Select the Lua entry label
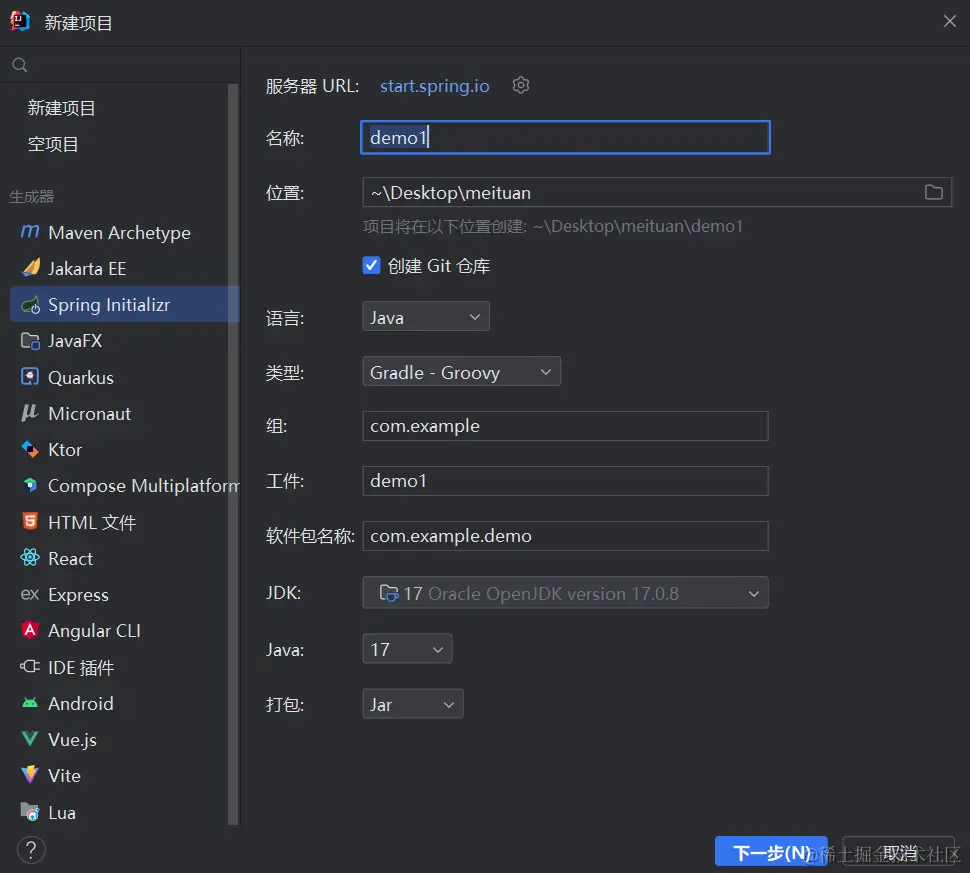Screen dimensions: 970x873 pyautogui.click(x=62, y=812)
